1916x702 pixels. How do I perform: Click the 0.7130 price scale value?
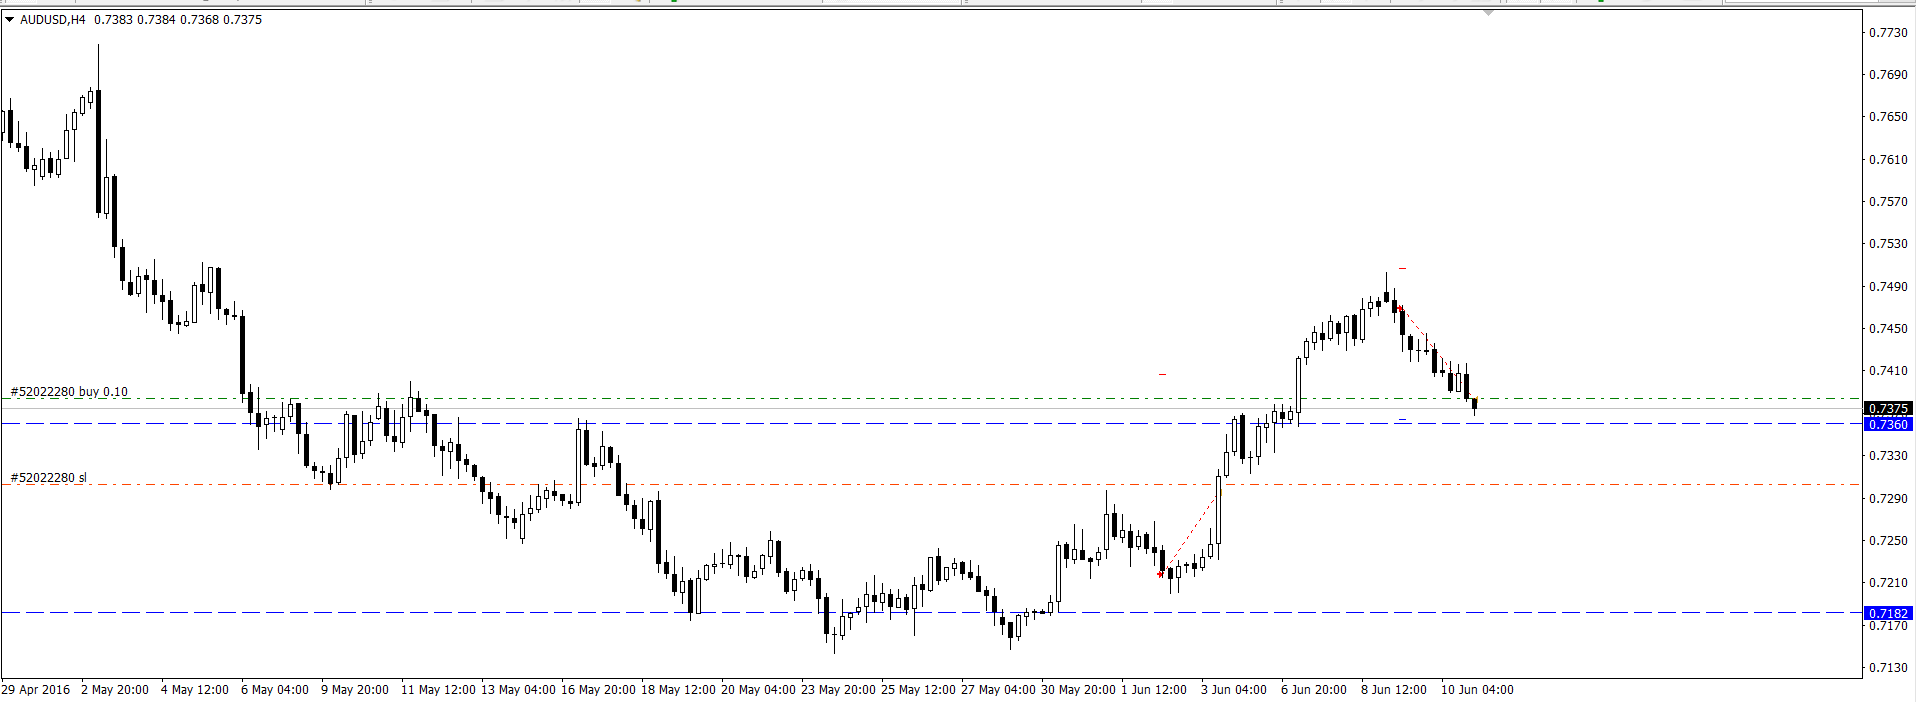click(1888, 667)
